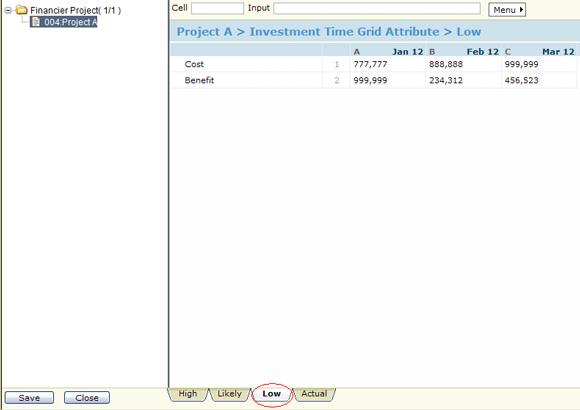Switch to the Likely tab

[x=229, y=394]
